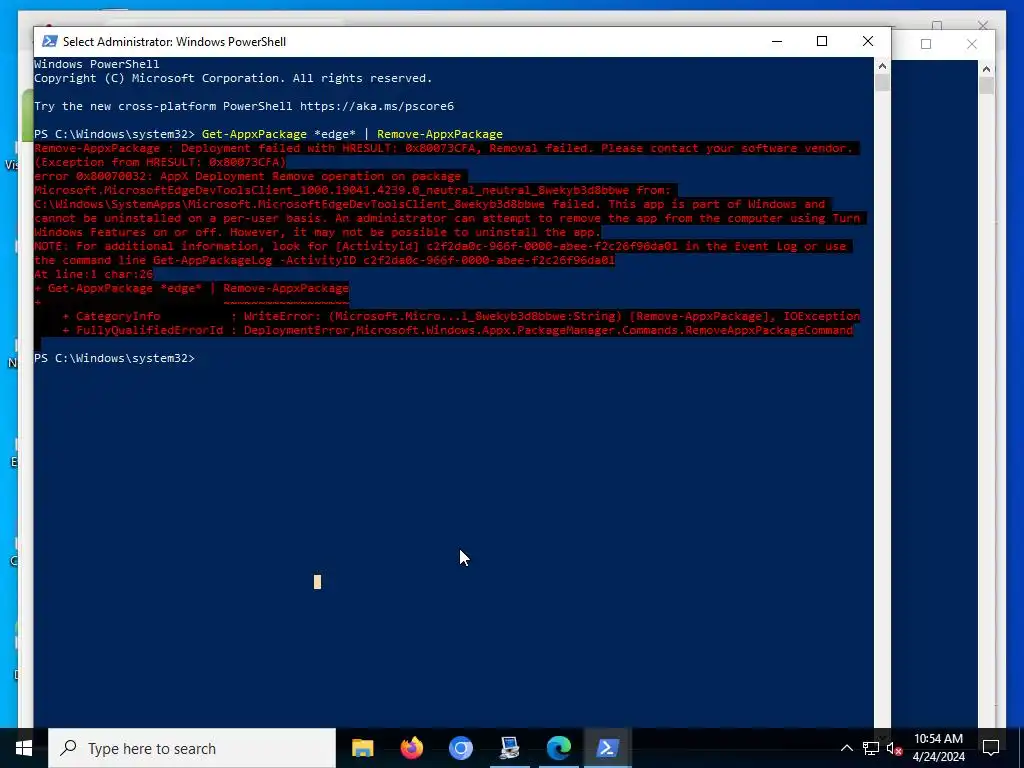Image resolution: width=1024 pixels, height=768 pixels.
Task: Click the 'Get-AppxPackage' command text
Action: pos(254,134)
